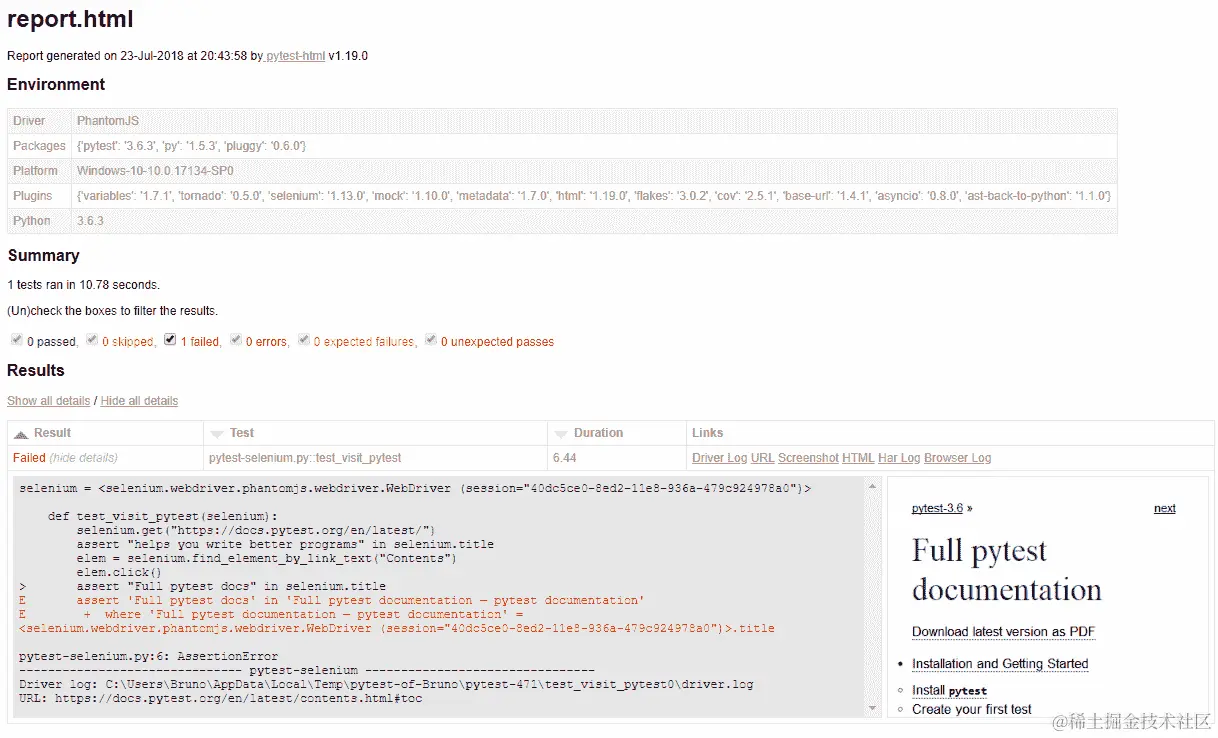Screen dimensions: 1218x738
Task: Click 'Hide all details' link
Action: tap(139, 401)
